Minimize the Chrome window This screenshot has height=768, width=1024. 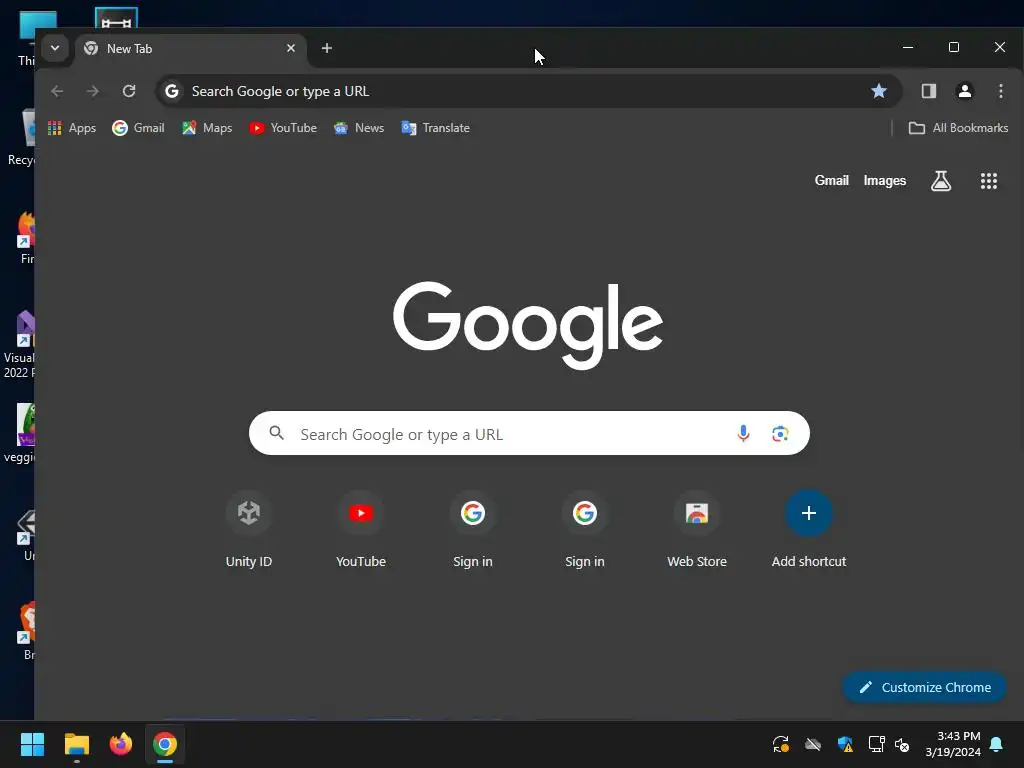[908, 48]
